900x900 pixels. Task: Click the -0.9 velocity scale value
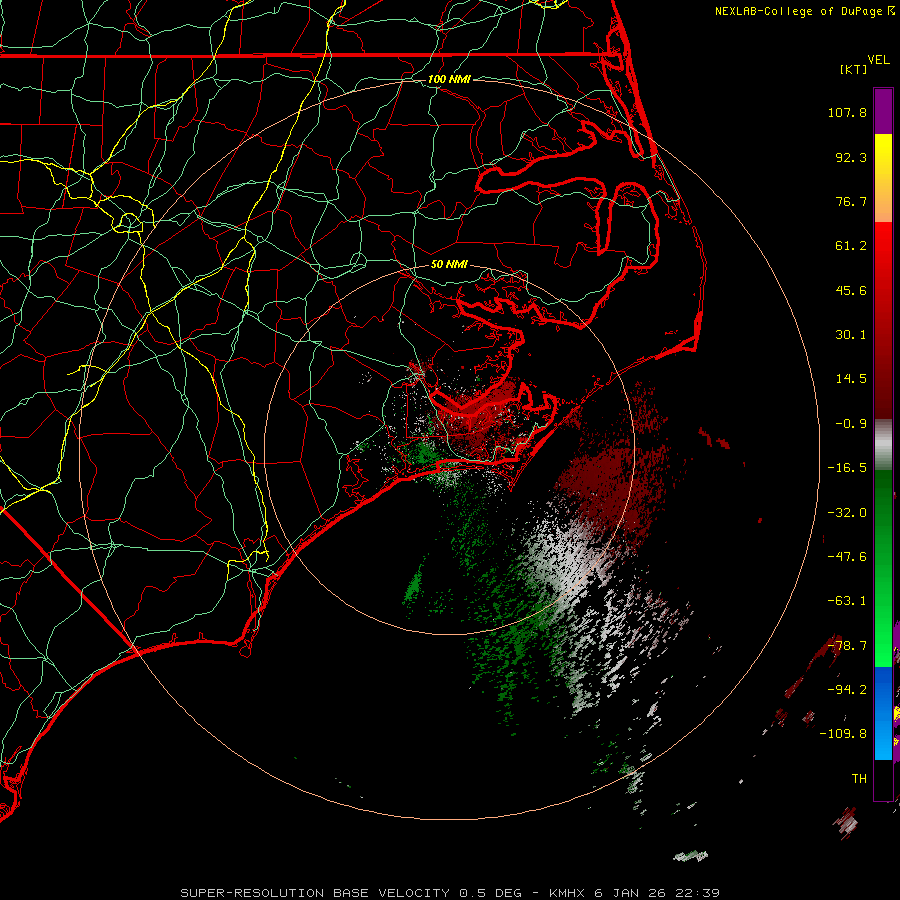pos(851,424)
